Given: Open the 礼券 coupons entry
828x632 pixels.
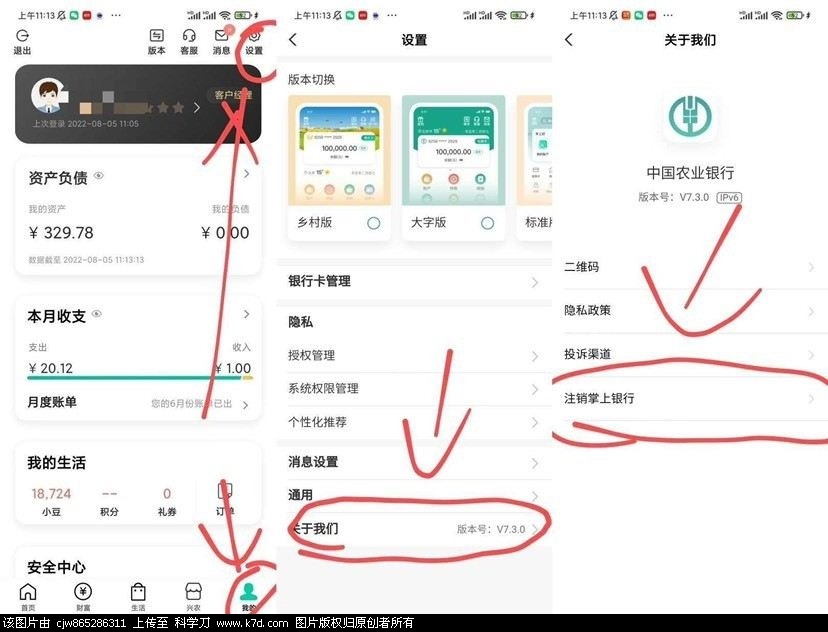Looking at the screenshot, I should tap(167, 501).
